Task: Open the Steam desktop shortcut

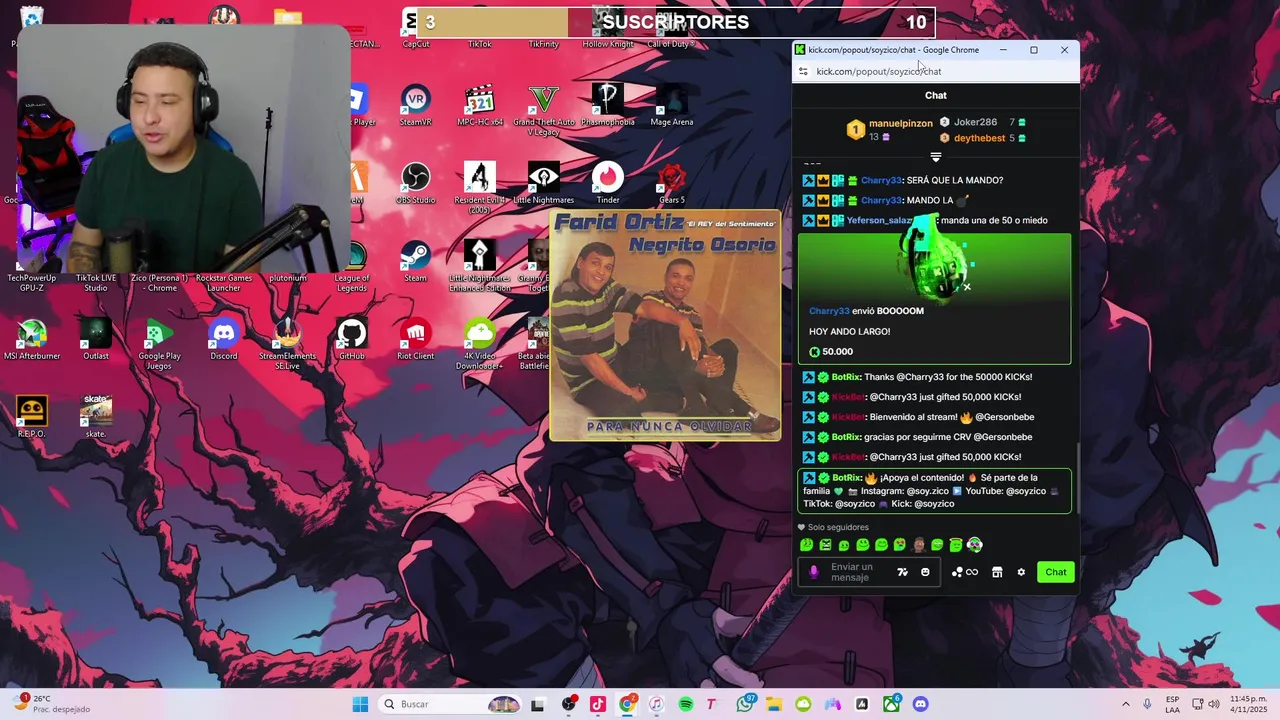Action: 415,262
